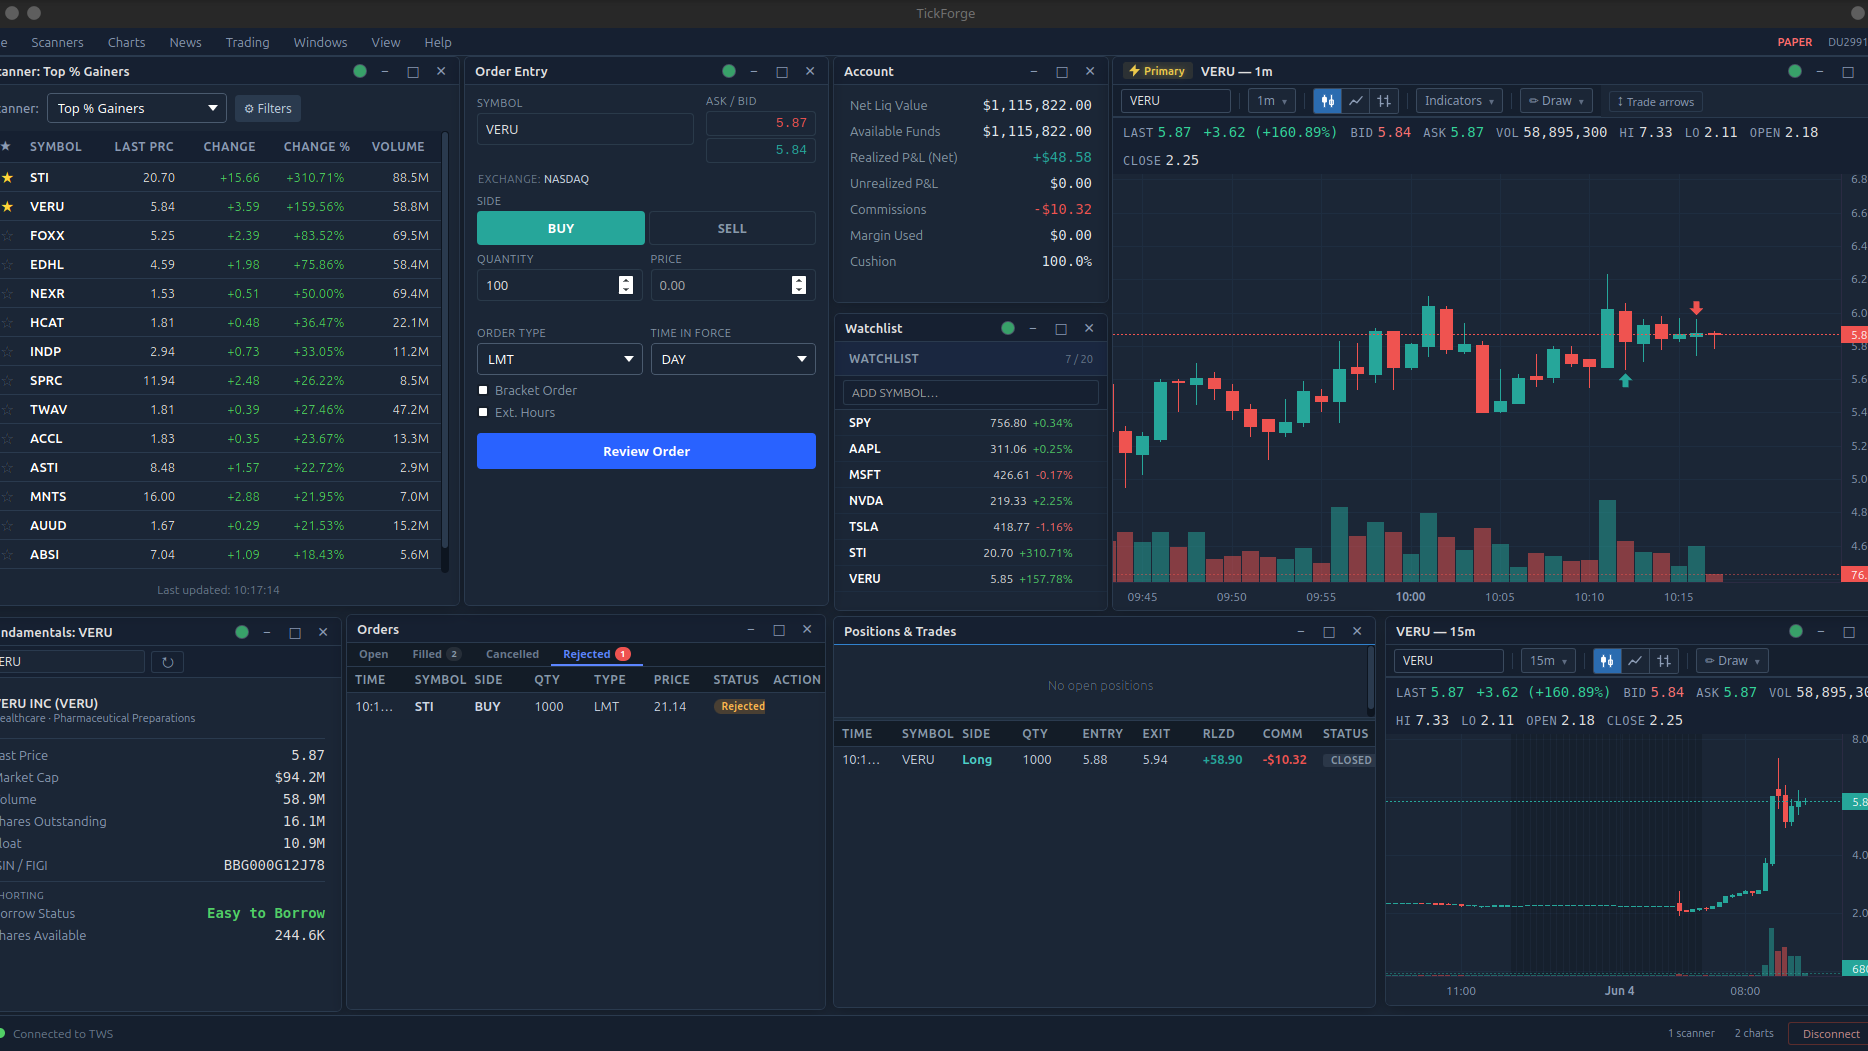The image size is (1868, 1051).
Task: Switch VERU 15m chart to OHLC bars
Action: click(1664, 661)
